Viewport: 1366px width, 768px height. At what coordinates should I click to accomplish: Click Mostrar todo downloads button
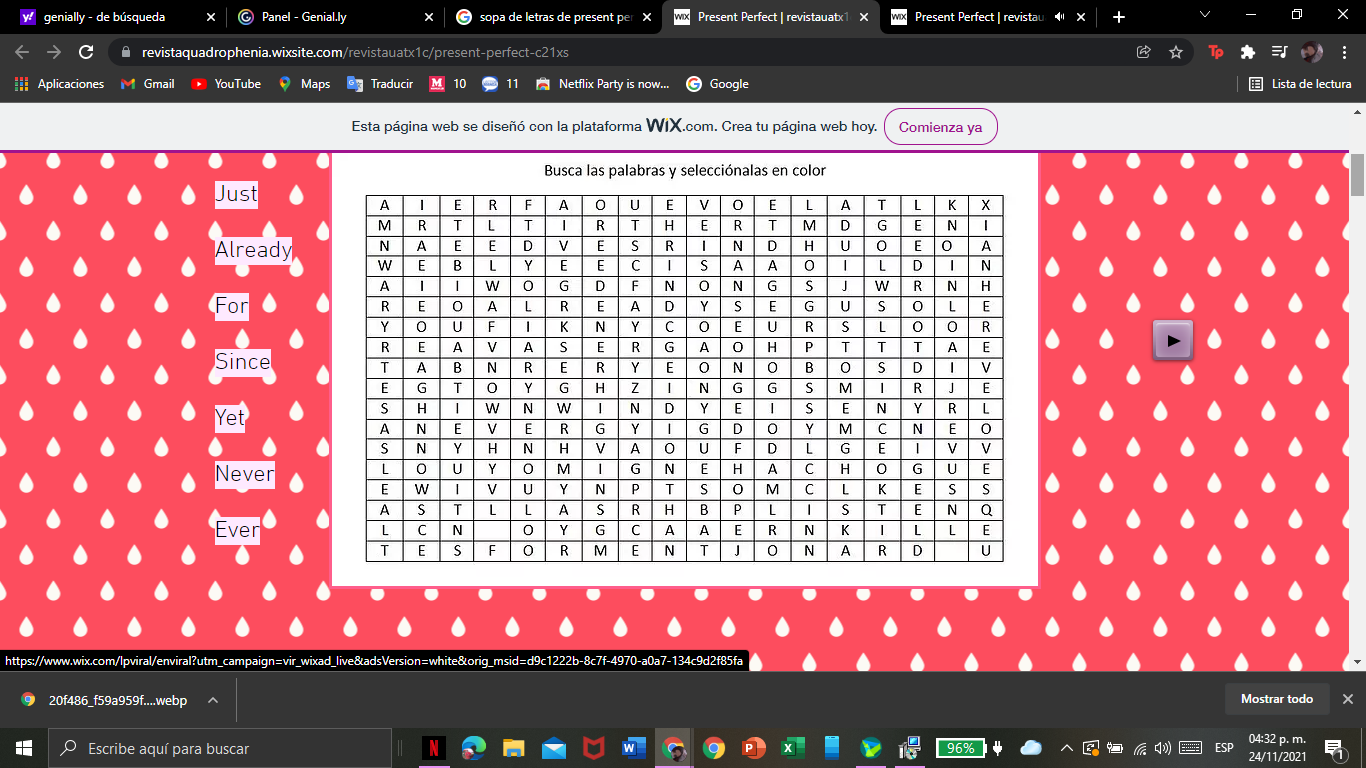coord(1277,699)
